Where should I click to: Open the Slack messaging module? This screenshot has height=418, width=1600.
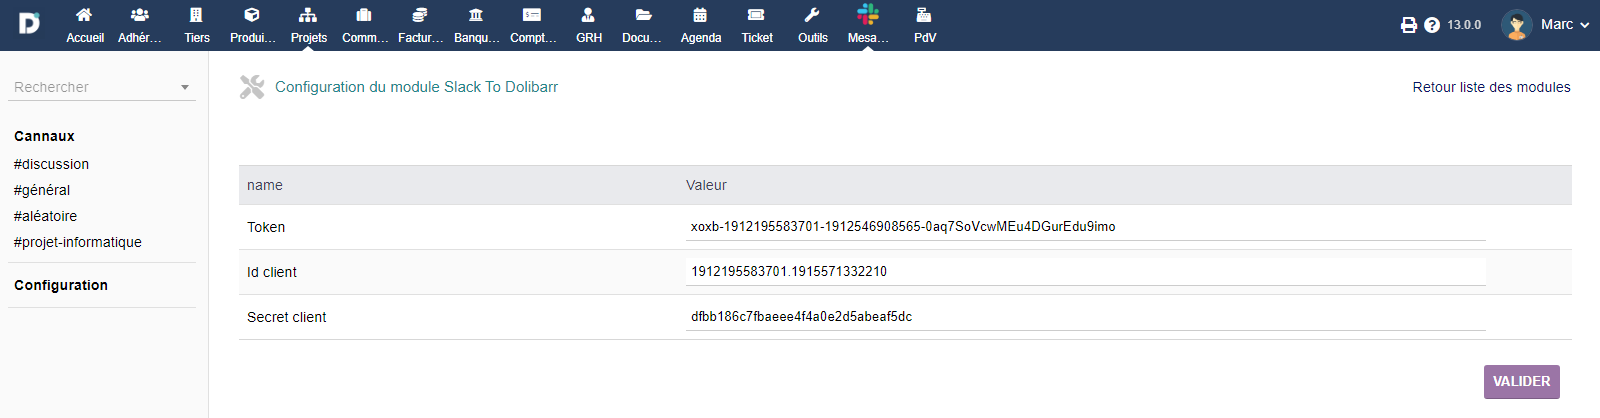(x=868, y=25)
